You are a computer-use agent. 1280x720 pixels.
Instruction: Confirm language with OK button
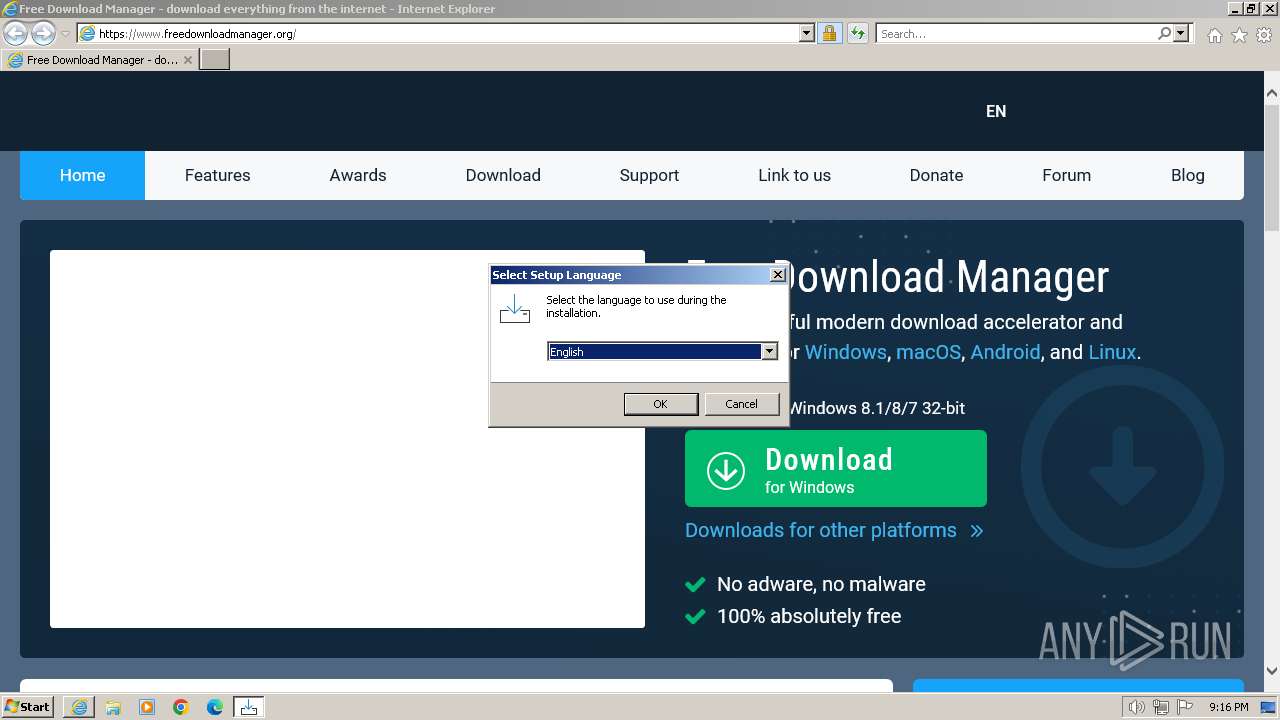click(x=660, y=404)
